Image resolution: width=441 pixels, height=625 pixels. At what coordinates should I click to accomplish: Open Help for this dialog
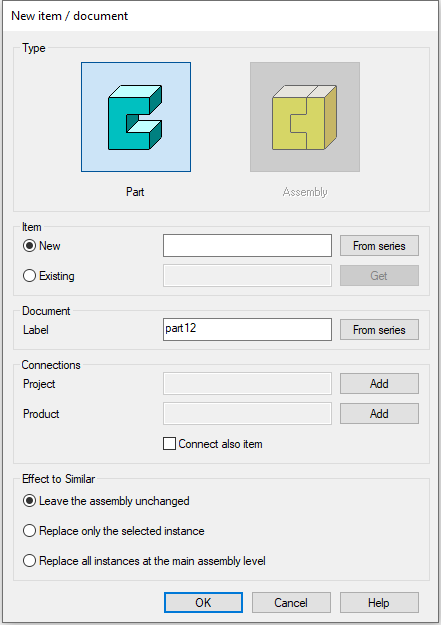pos(379,602)
